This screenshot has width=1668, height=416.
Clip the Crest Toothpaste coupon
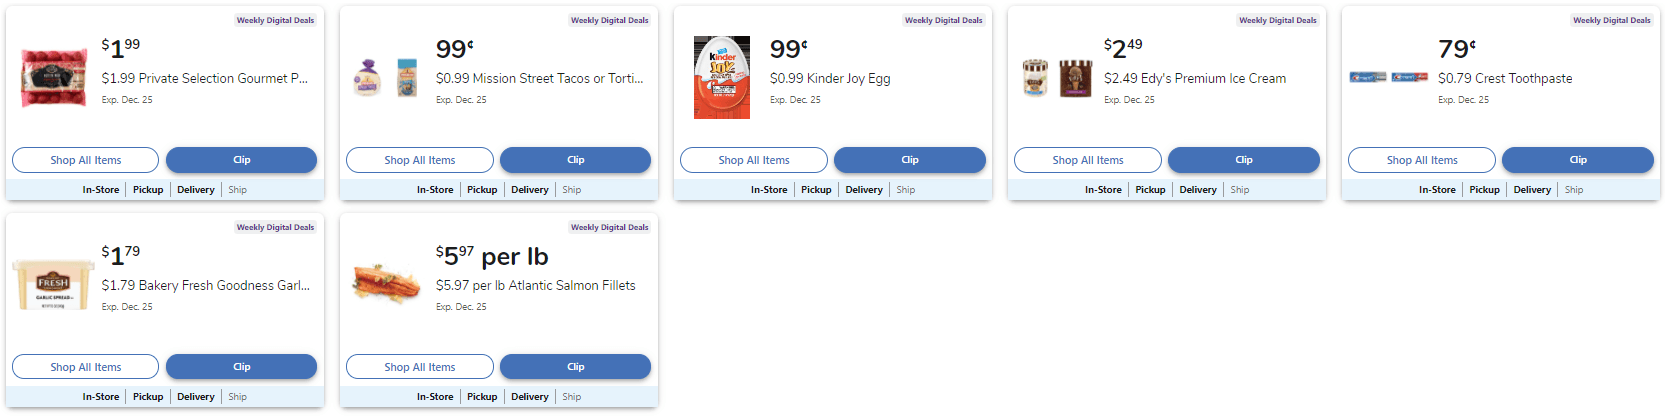point(1577,160)
